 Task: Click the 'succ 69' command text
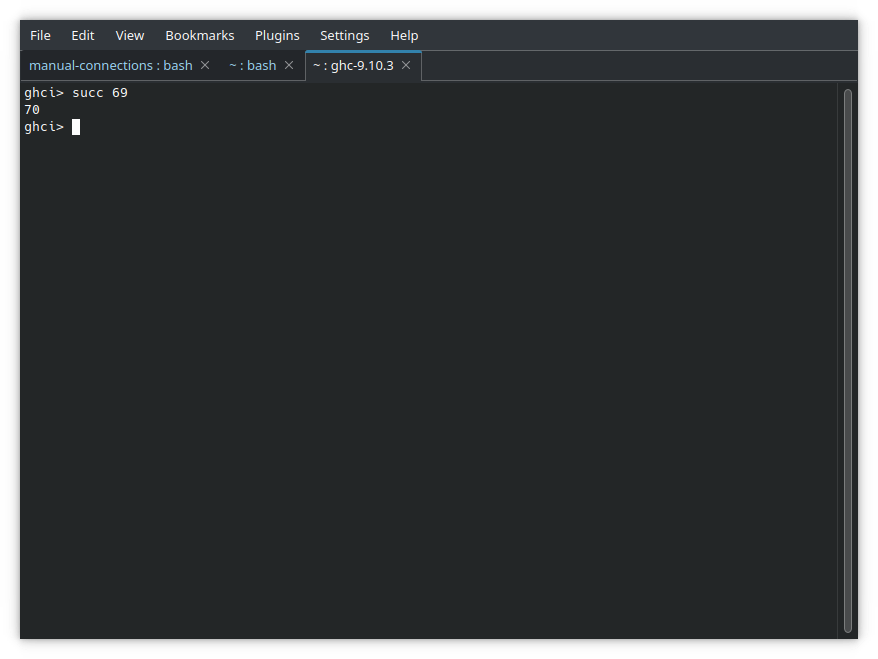click(100, 93)
